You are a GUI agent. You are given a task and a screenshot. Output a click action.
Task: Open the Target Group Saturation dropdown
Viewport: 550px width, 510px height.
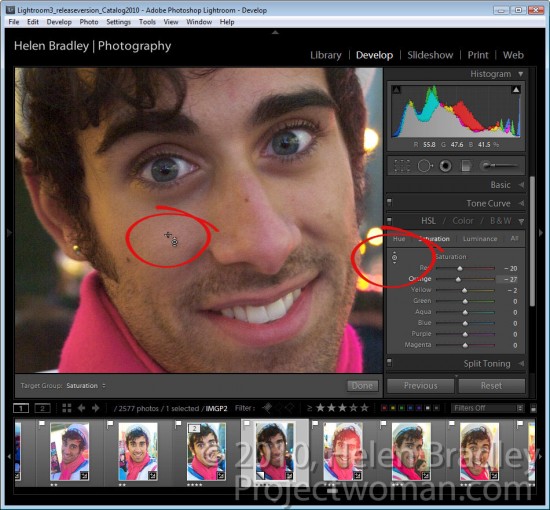[x=86, y=385]
